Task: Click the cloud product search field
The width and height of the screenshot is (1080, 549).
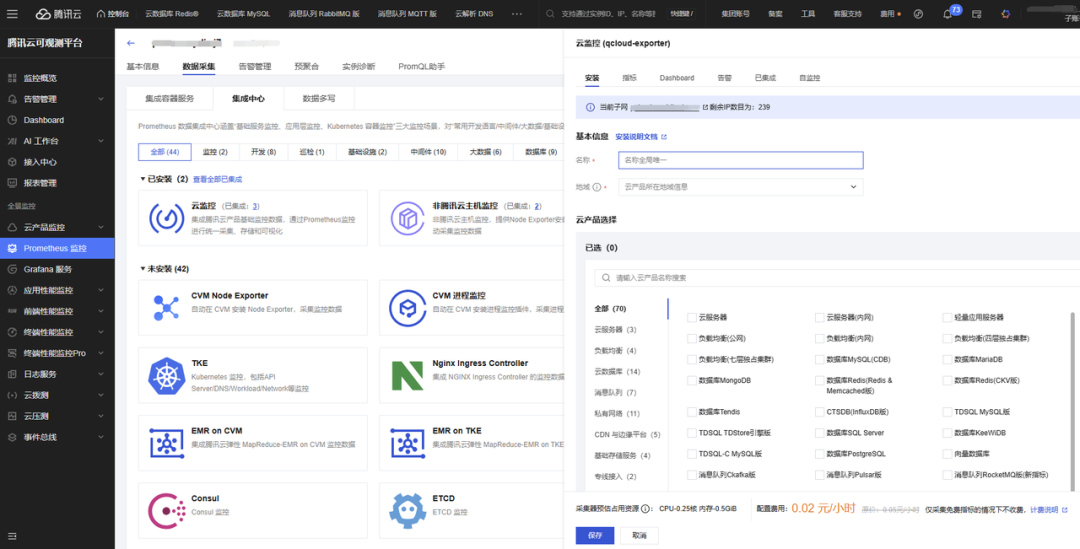Action: pyautogui.click(x=838, y=278)
